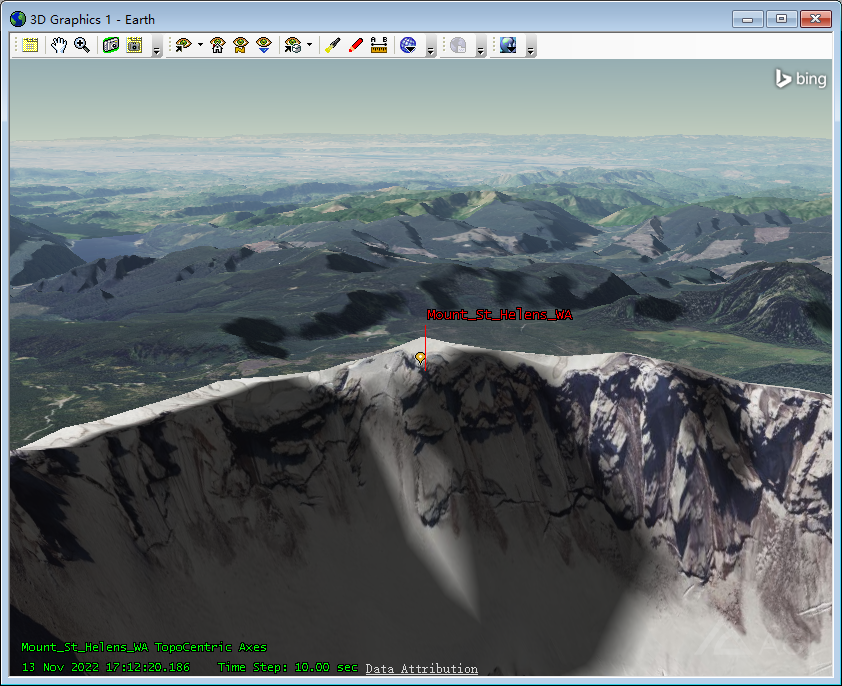The height and width of the screenshot is (686, 842).
Task: Open toolbar options after the blue globe icon
Action: (430, 49)
